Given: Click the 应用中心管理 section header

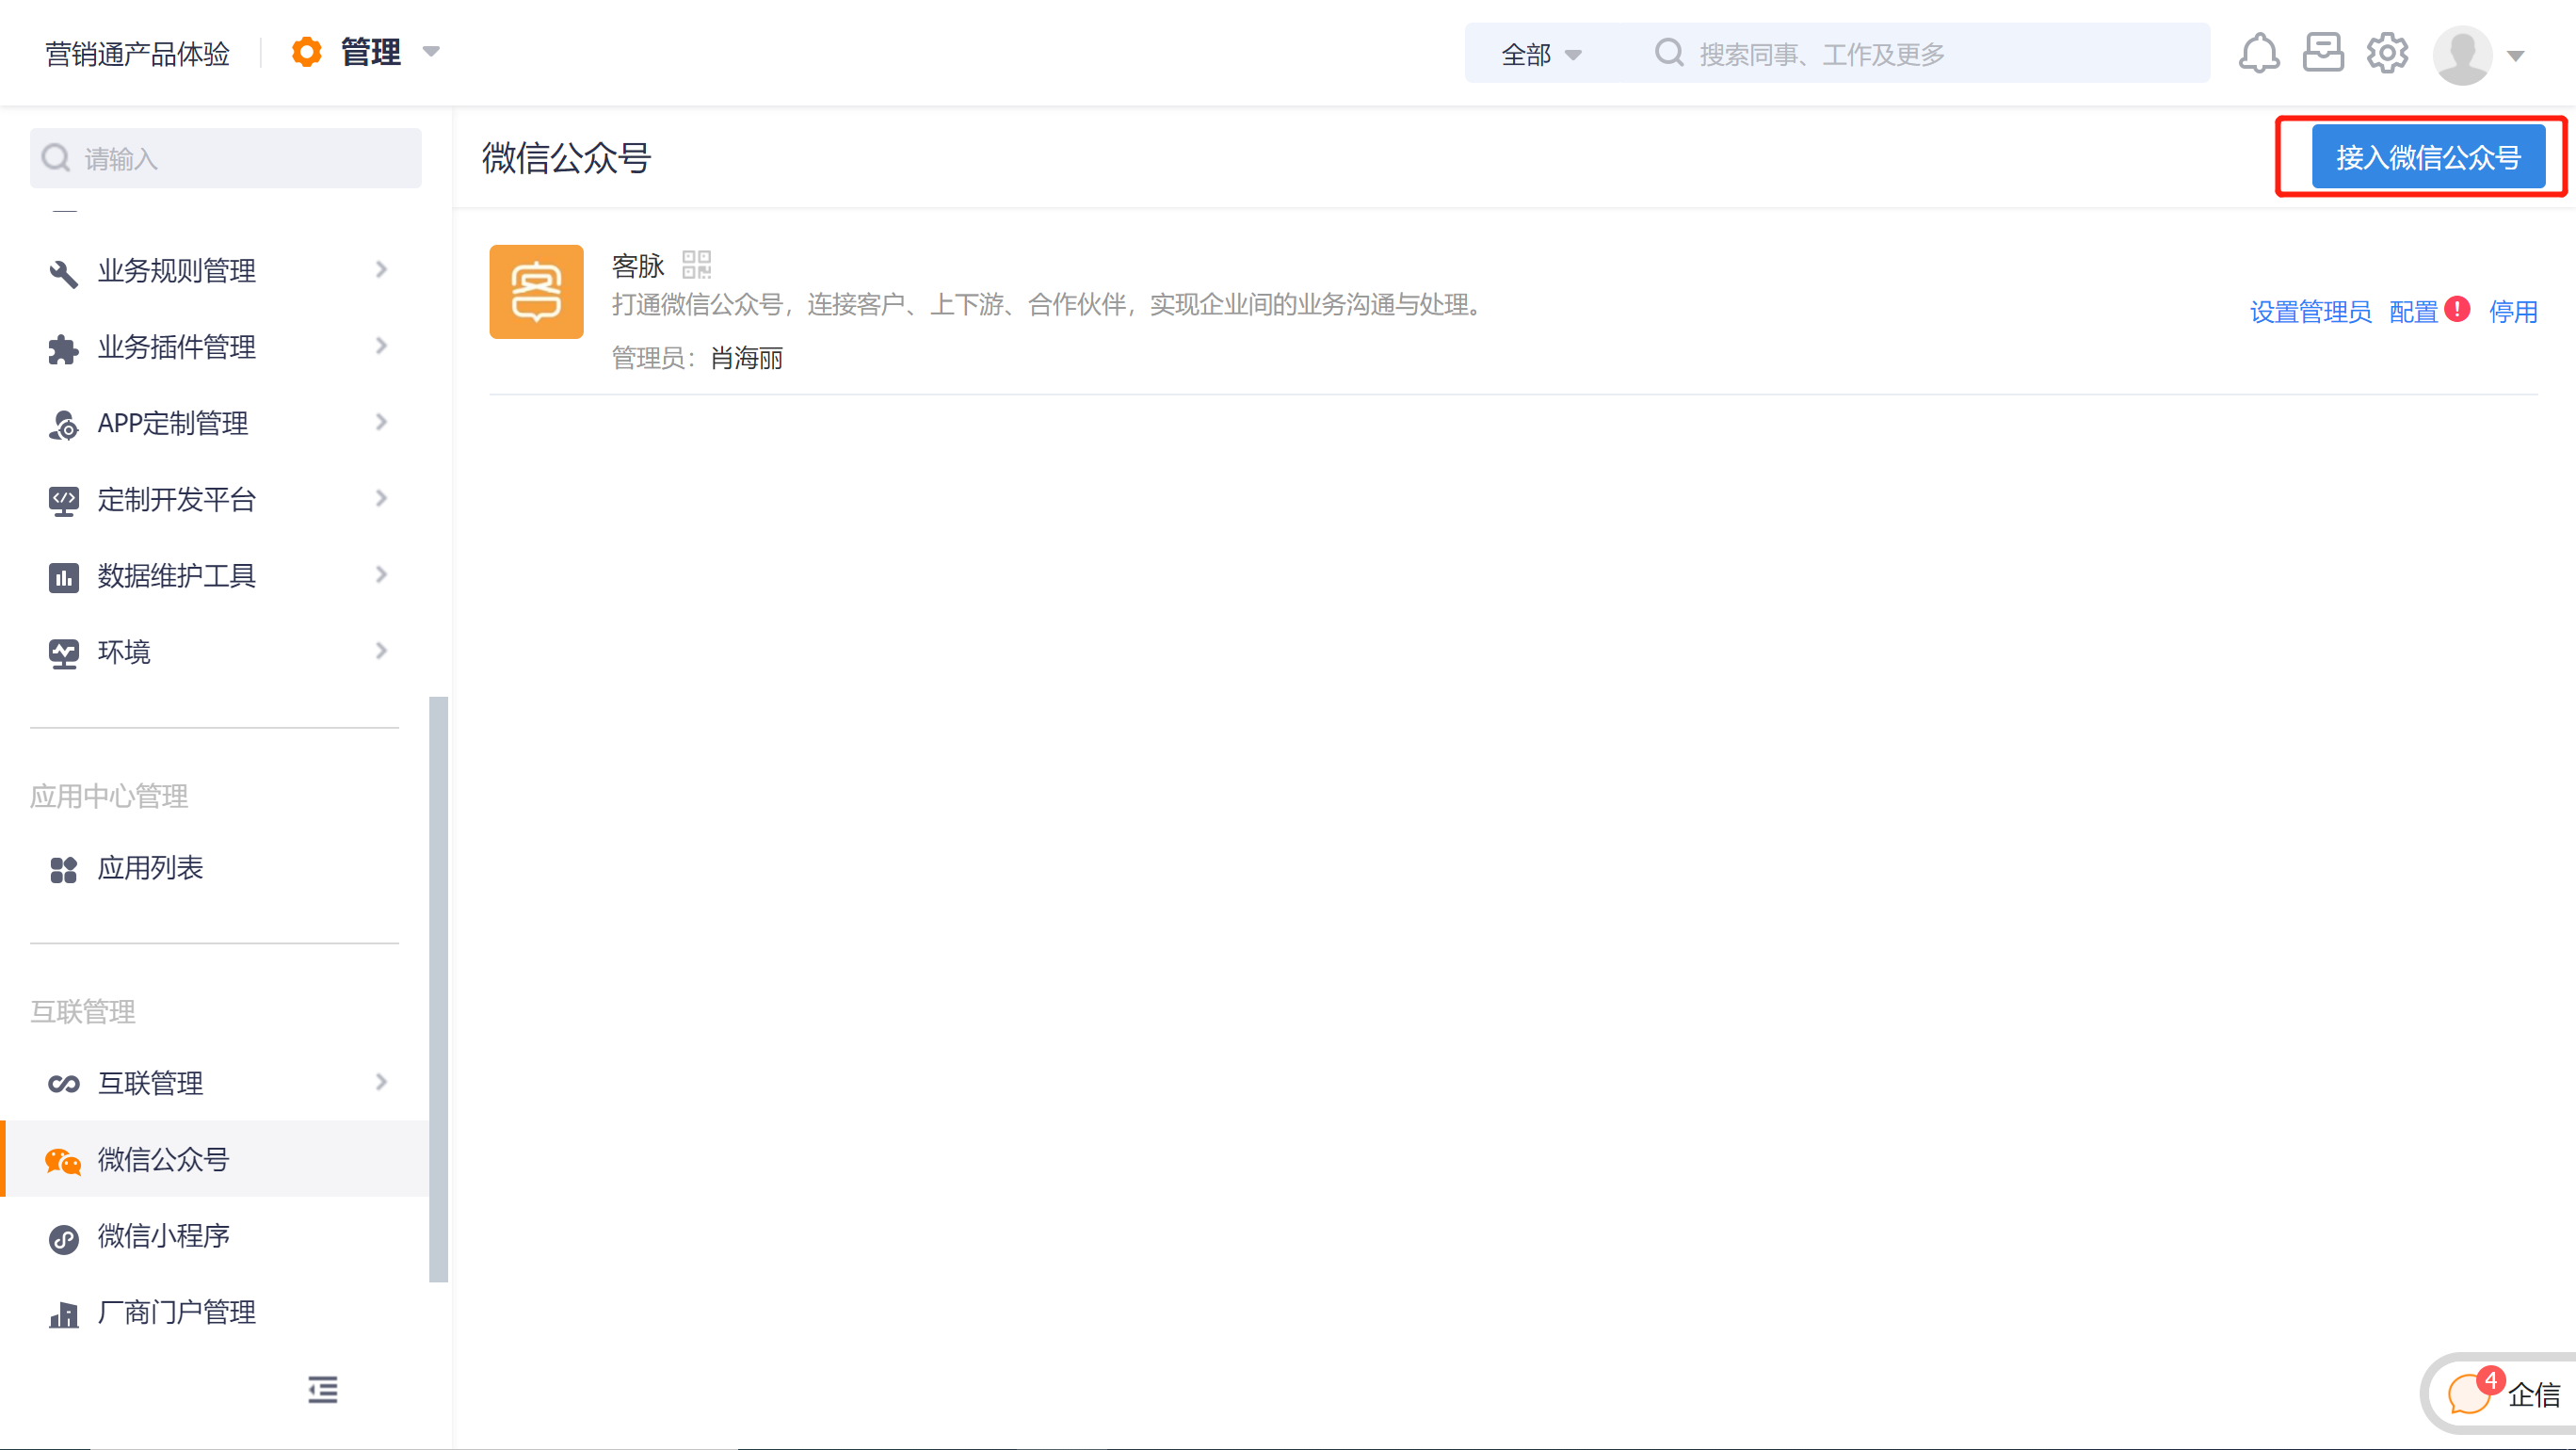Looking at the screenshot, I should click(109, 796).
